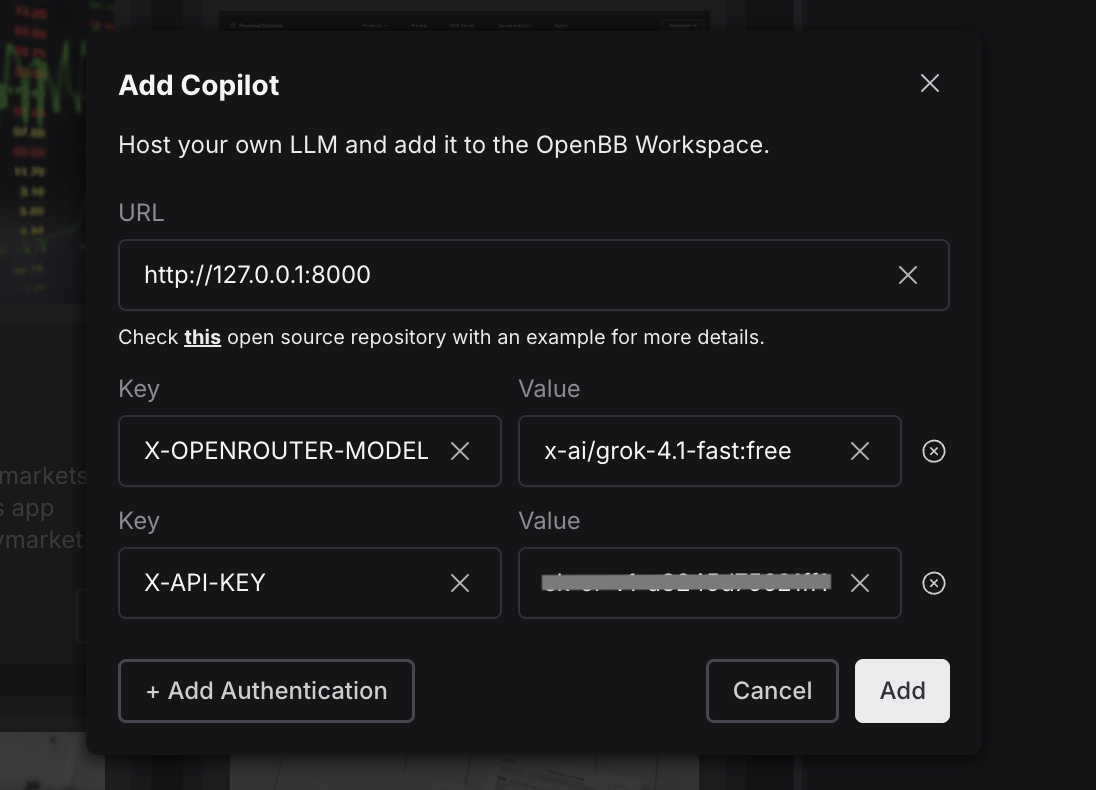
Task: Cancel adding the copilot
Action: click(x=771, y=690)
